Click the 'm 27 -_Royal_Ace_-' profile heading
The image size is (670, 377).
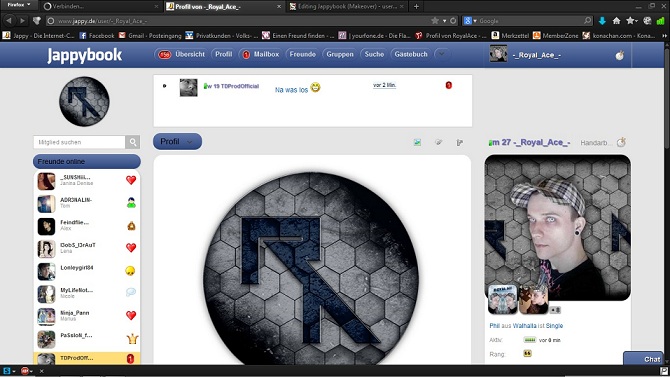coord(529,142)
